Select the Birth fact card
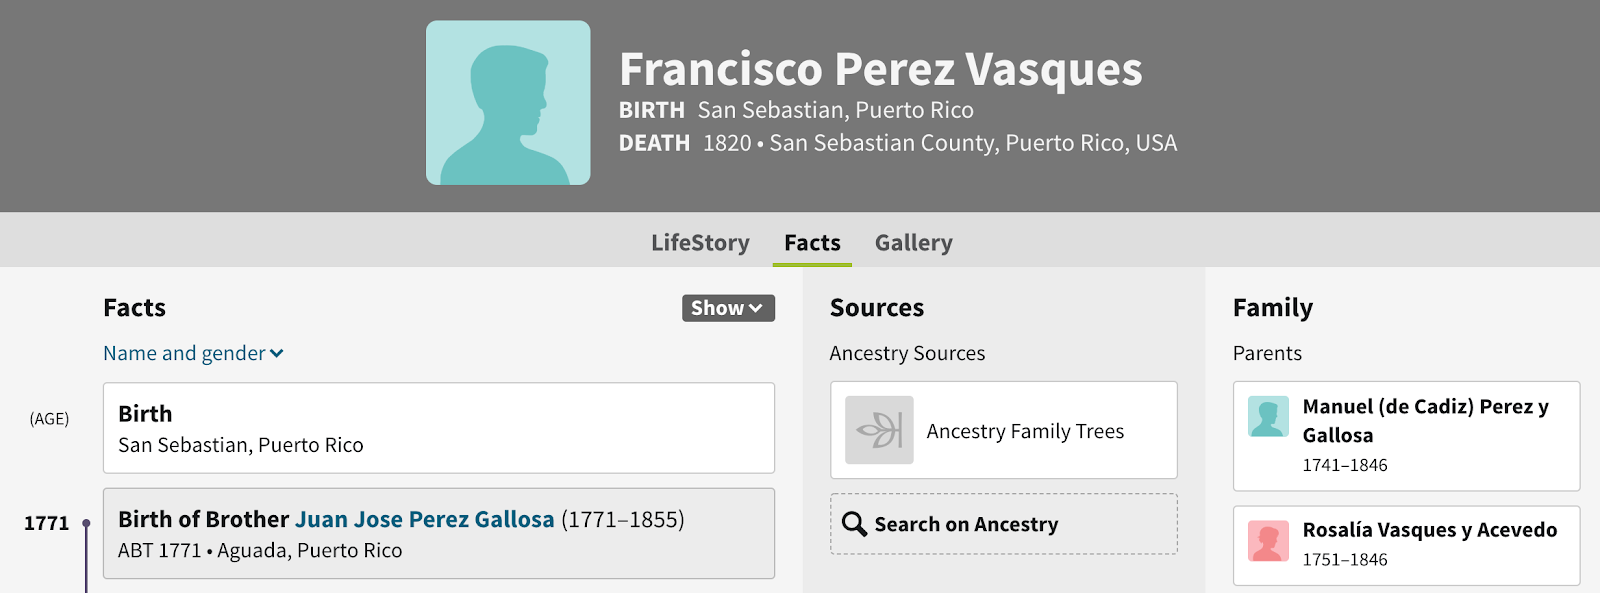This screenshot has width=1600, height=593. (438, 428)
